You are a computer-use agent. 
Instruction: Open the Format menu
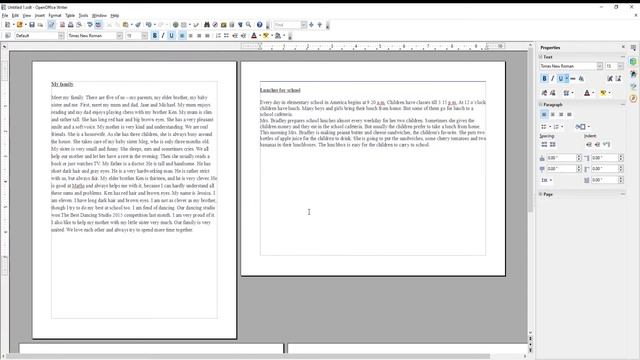pos(55,16)
